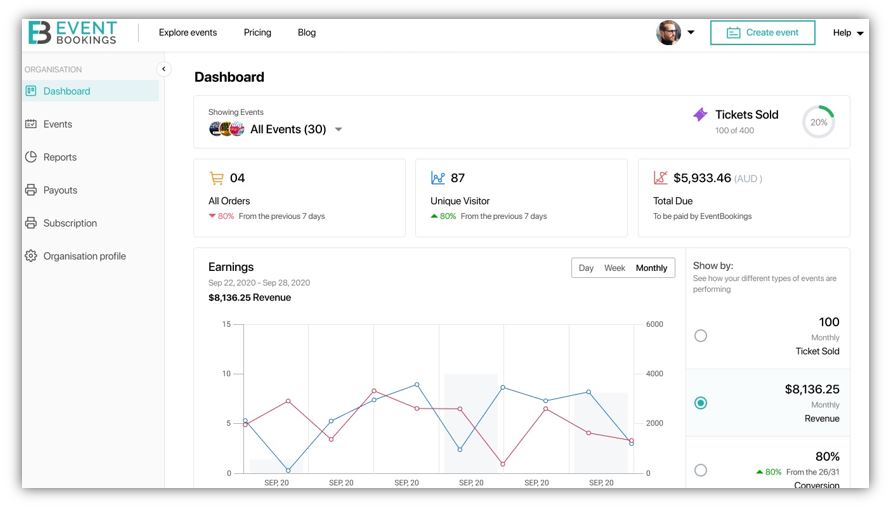The width and height of the screenshot is (894, 509).
Task: Open the Pricing link
Action: pos(257,33)
